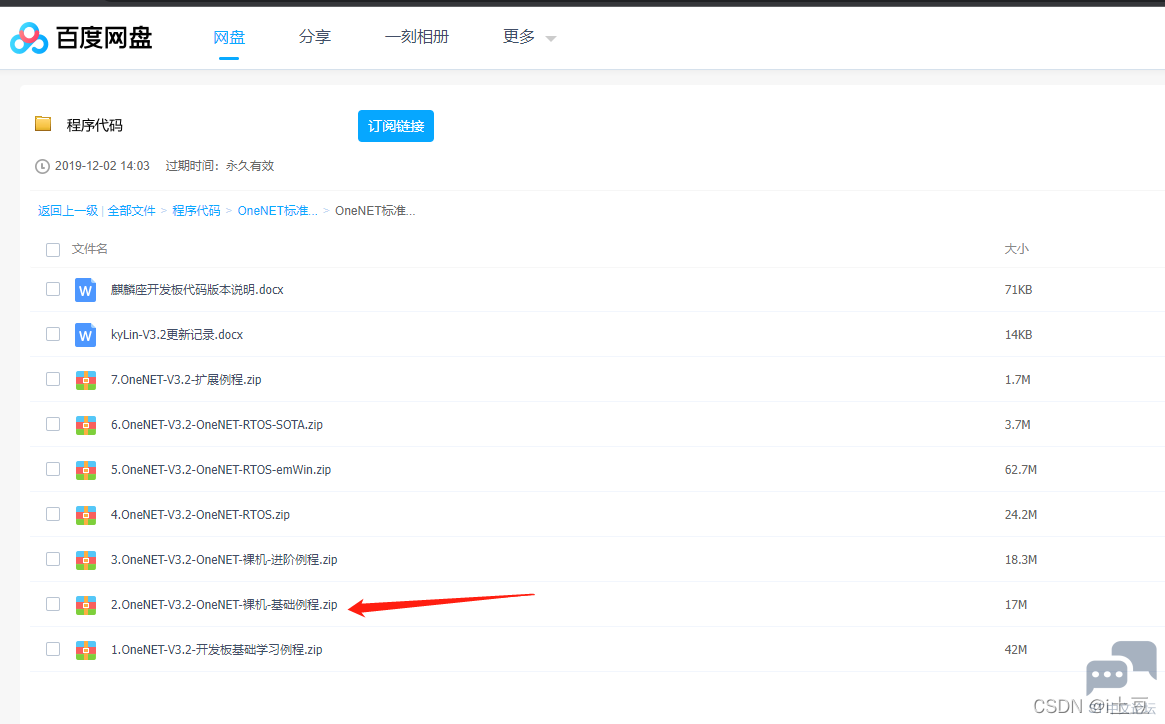
Task: Click the 24.2M size value
Action: click(1021, 515)
